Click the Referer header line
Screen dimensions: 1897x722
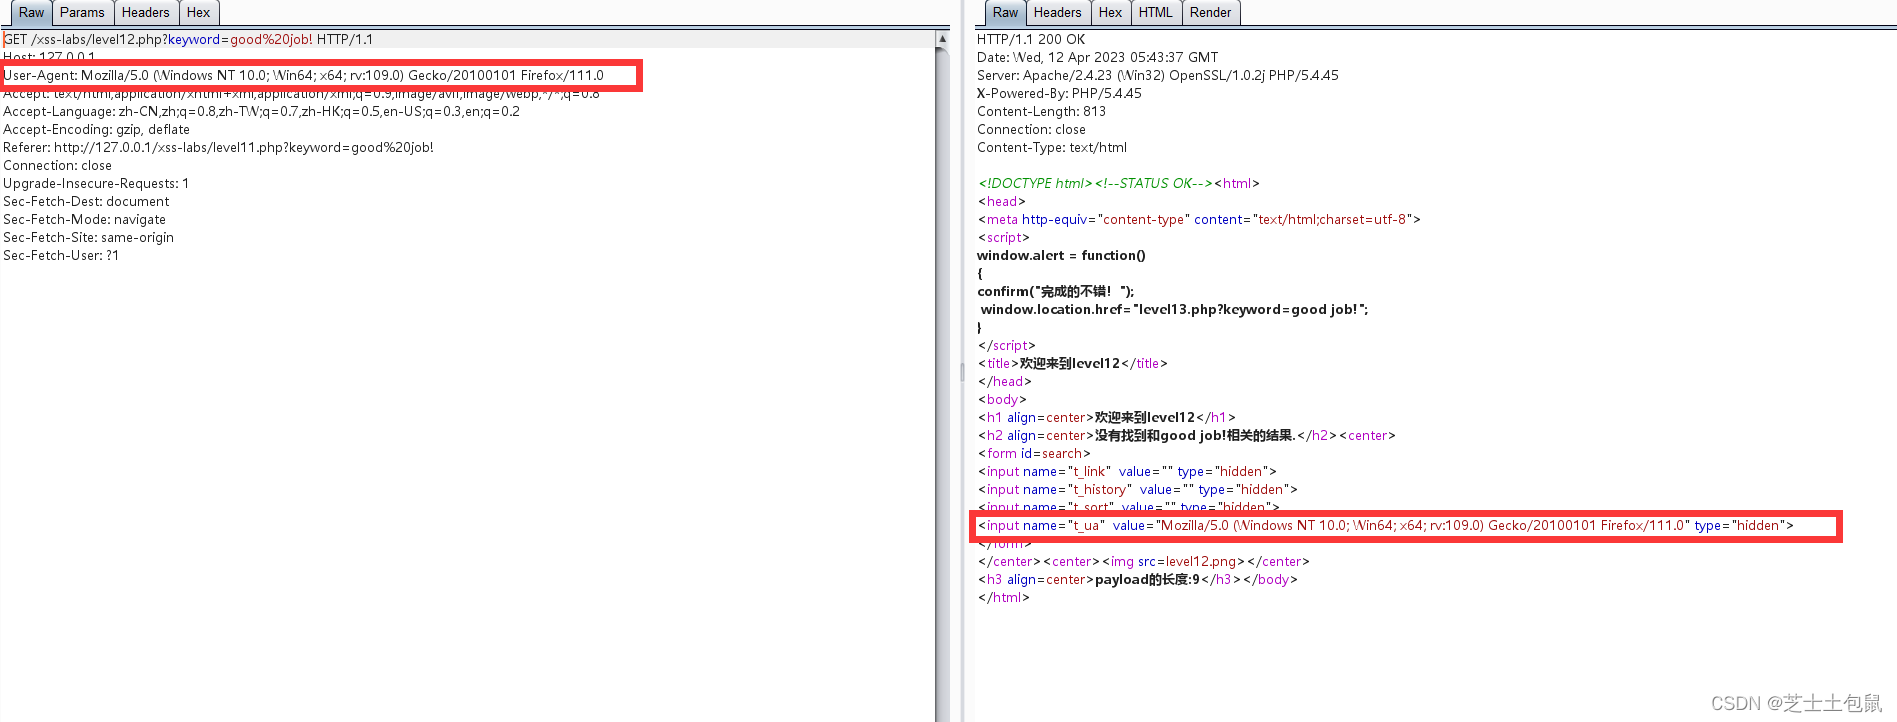pos(219,148)
